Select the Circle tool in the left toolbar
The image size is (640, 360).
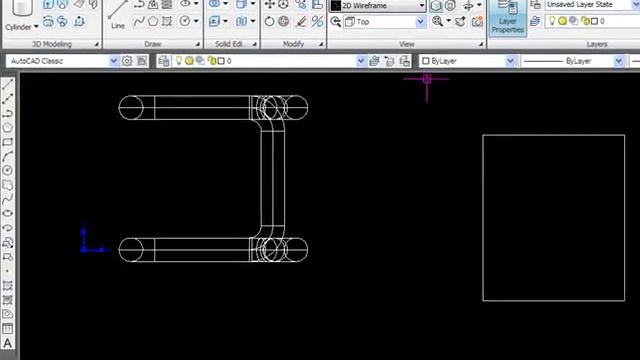pos(8,170)
